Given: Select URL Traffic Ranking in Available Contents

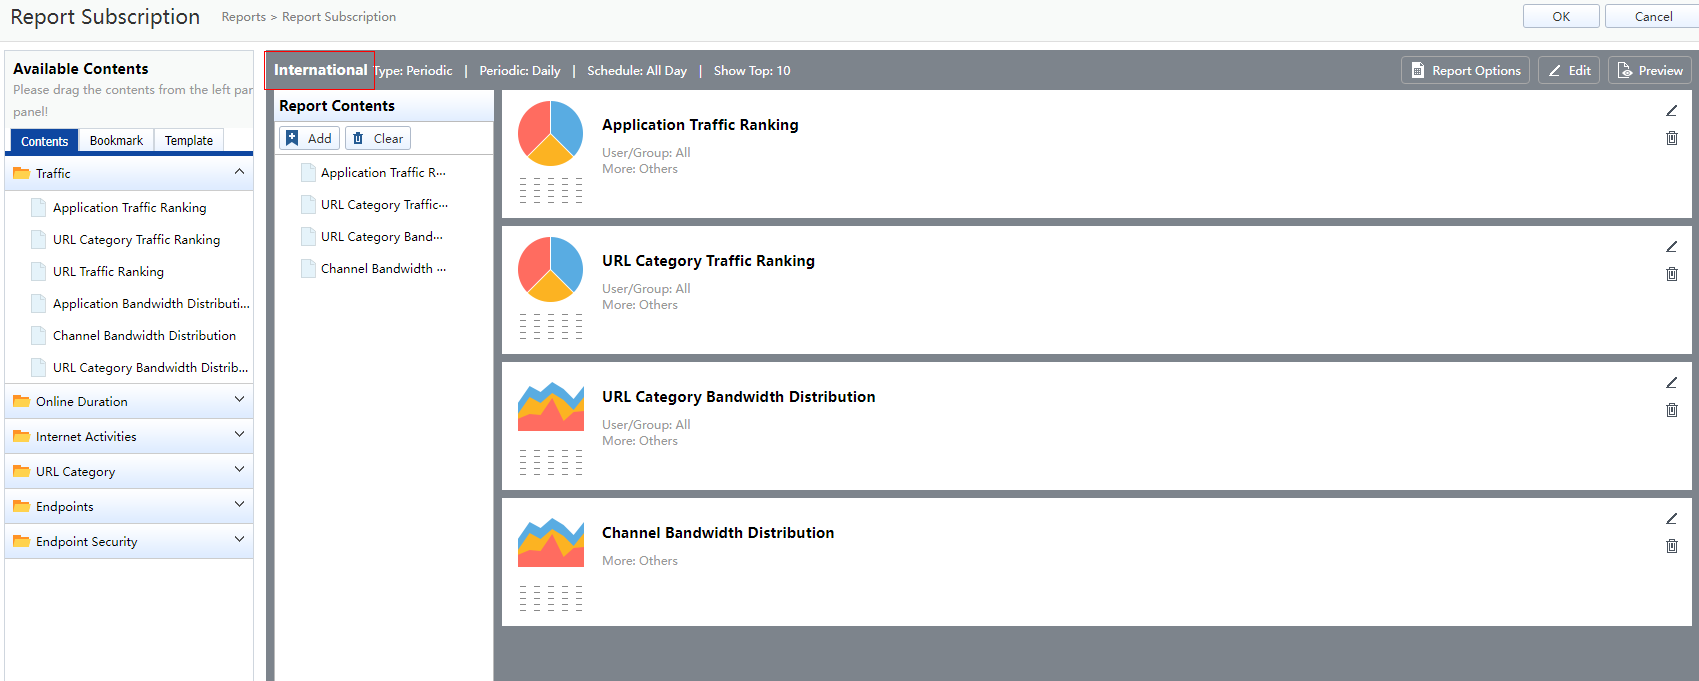Looking at the screenshot, I should [x=108, y=272].
